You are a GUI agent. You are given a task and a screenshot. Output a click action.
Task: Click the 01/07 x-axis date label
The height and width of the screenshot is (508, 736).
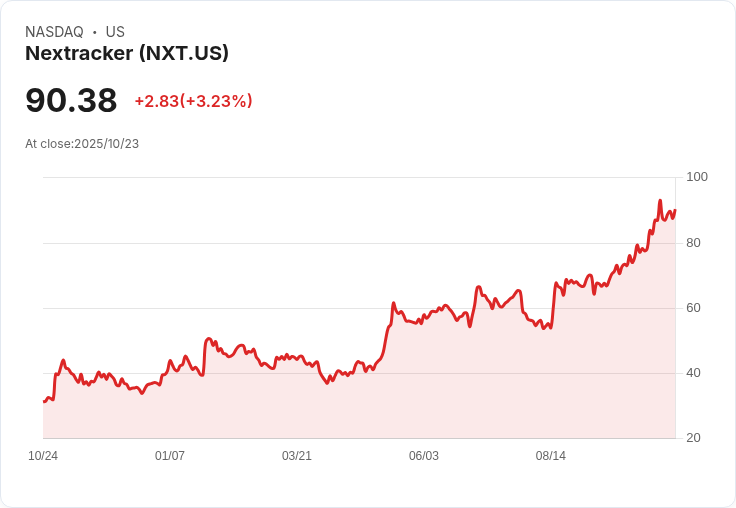pos(169,456)
